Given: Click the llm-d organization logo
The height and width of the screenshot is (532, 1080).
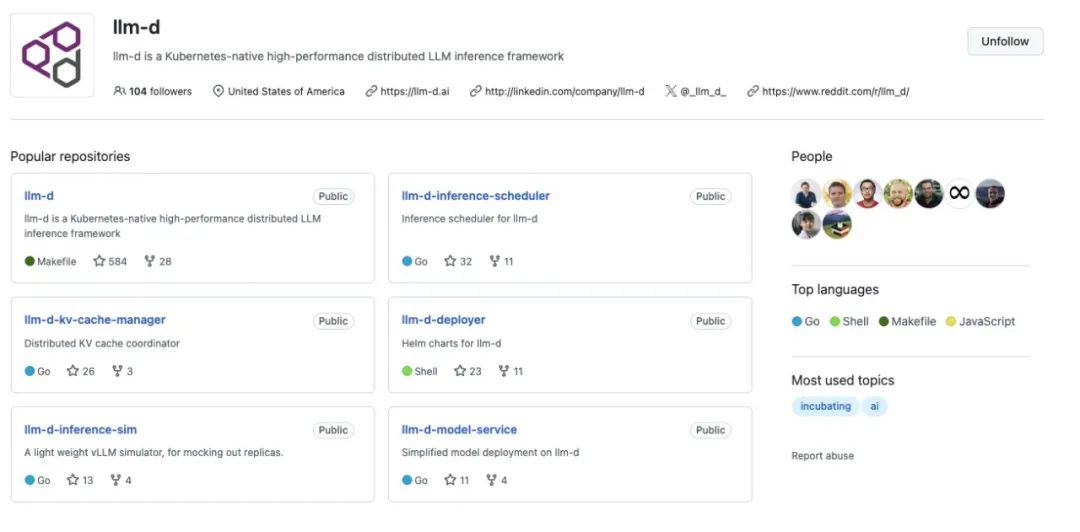Looking at the screenshot, I should coord(52,55).
